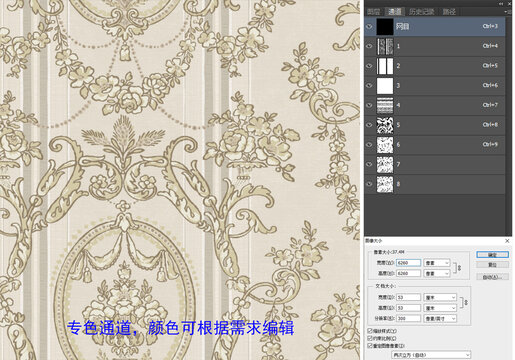Collapse the panel using double-arrow icon
The image size is (515, 360).
point(501,4)
